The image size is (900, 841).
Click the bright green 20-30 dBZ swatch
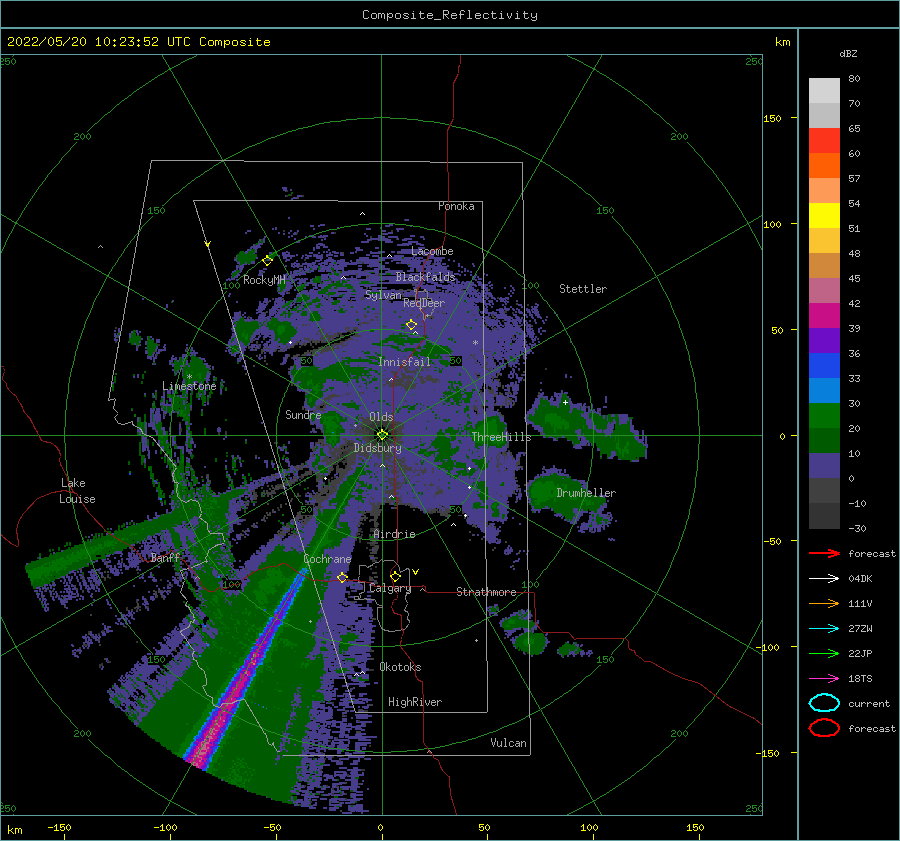tap(824, 416)
